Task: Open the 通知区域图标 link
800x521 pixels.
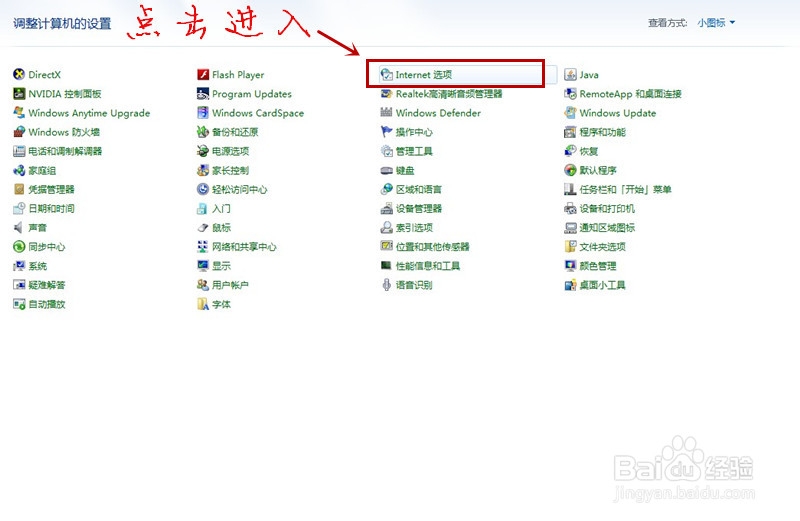Action: point(607,228)
